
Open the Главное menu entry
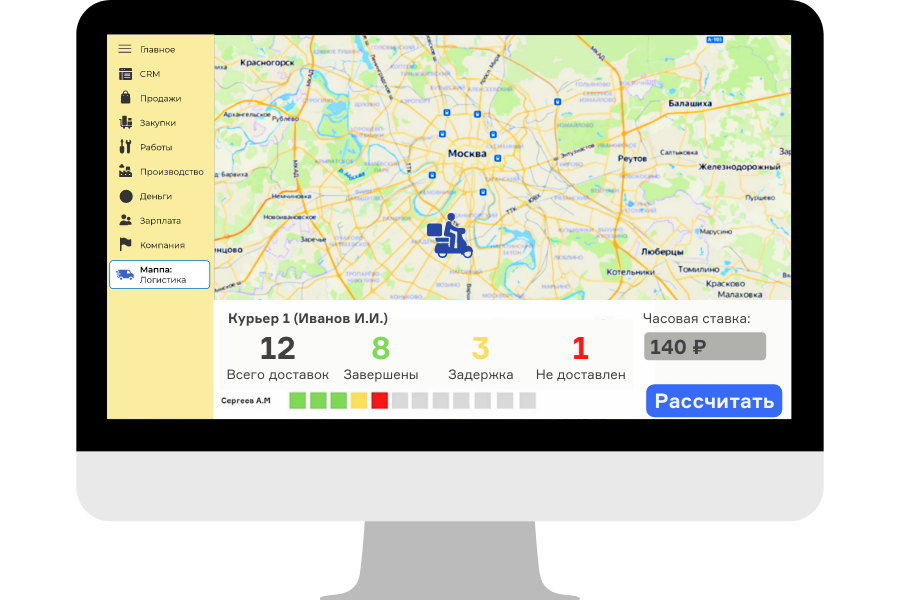[158, 48]
